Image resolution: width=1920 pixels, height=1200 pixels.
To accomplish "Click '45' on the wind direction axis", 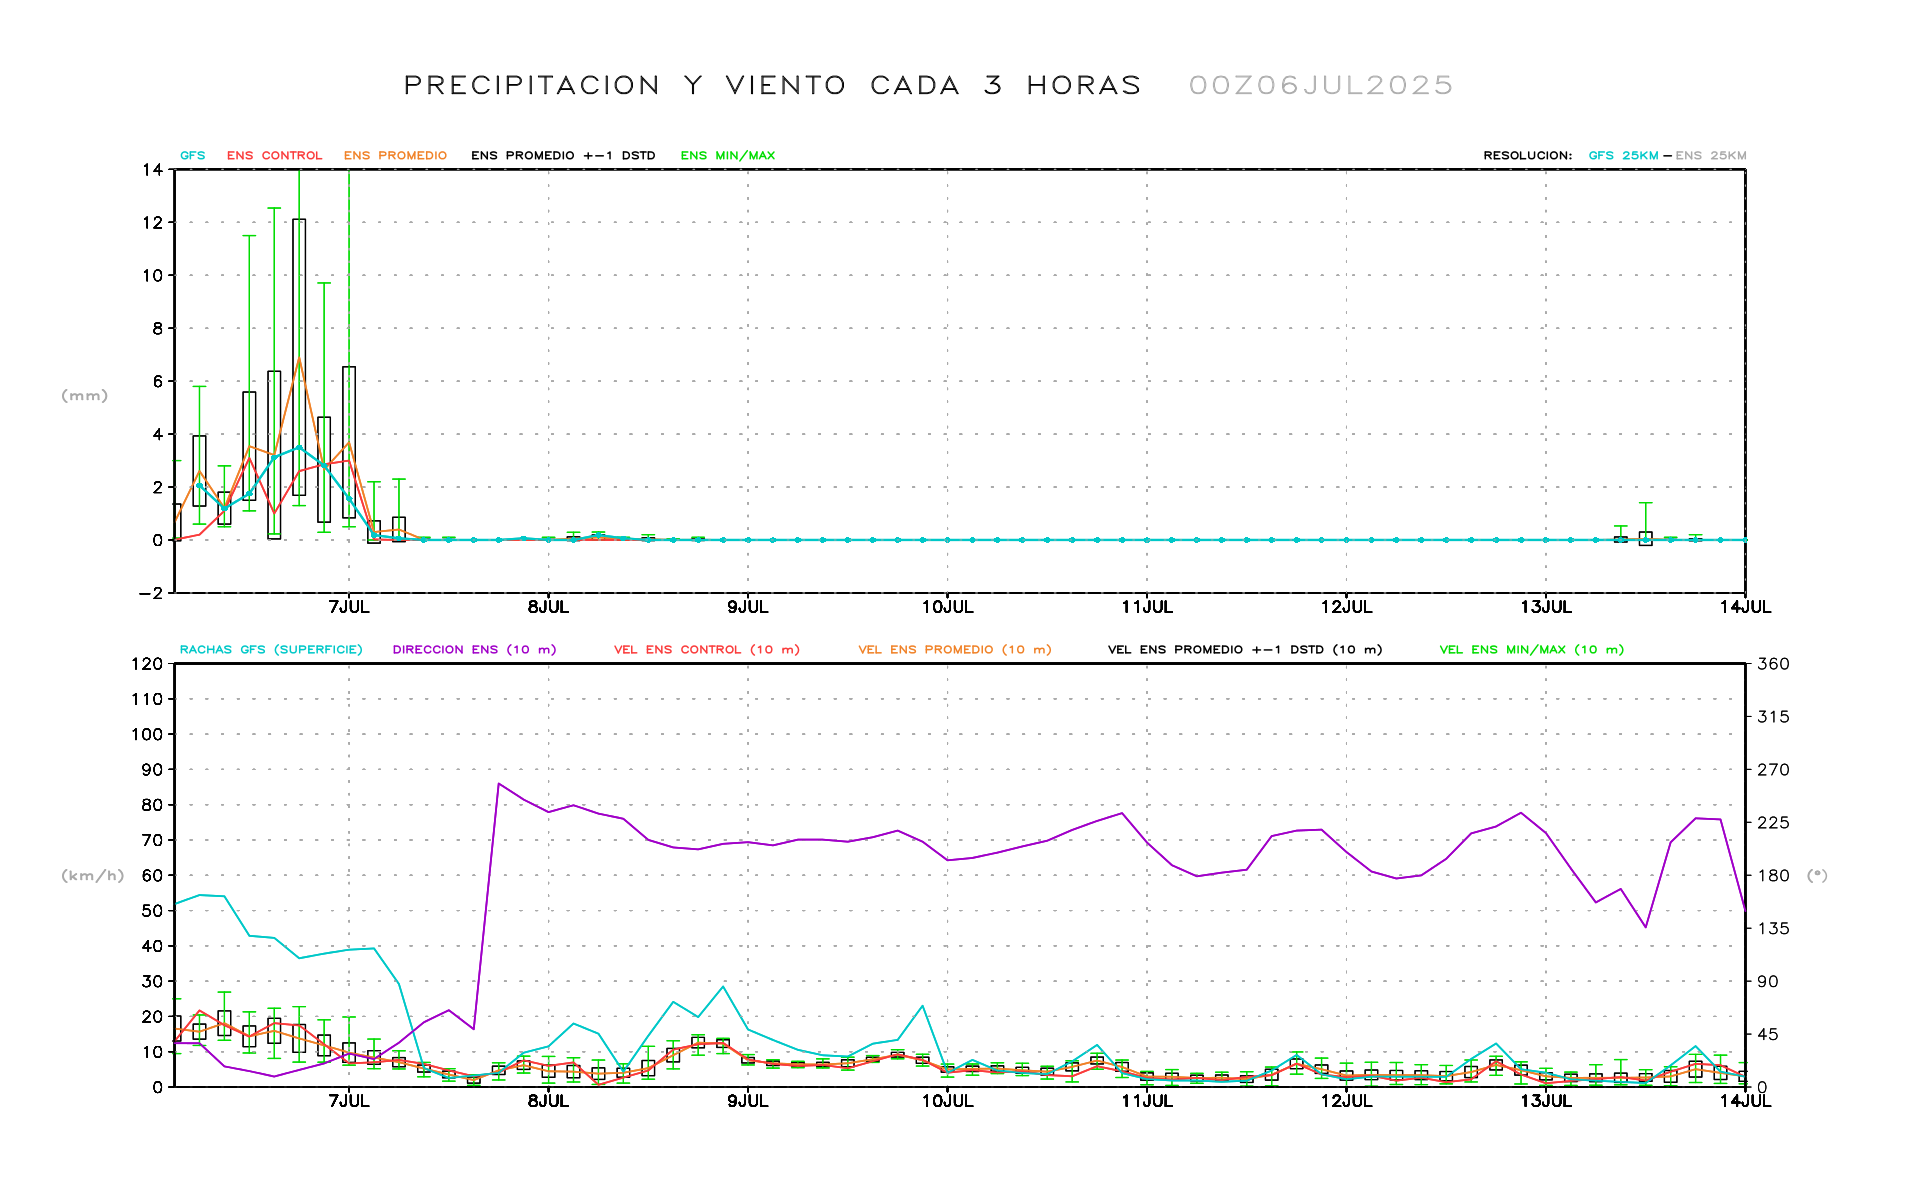I will coord(1768,1035).
